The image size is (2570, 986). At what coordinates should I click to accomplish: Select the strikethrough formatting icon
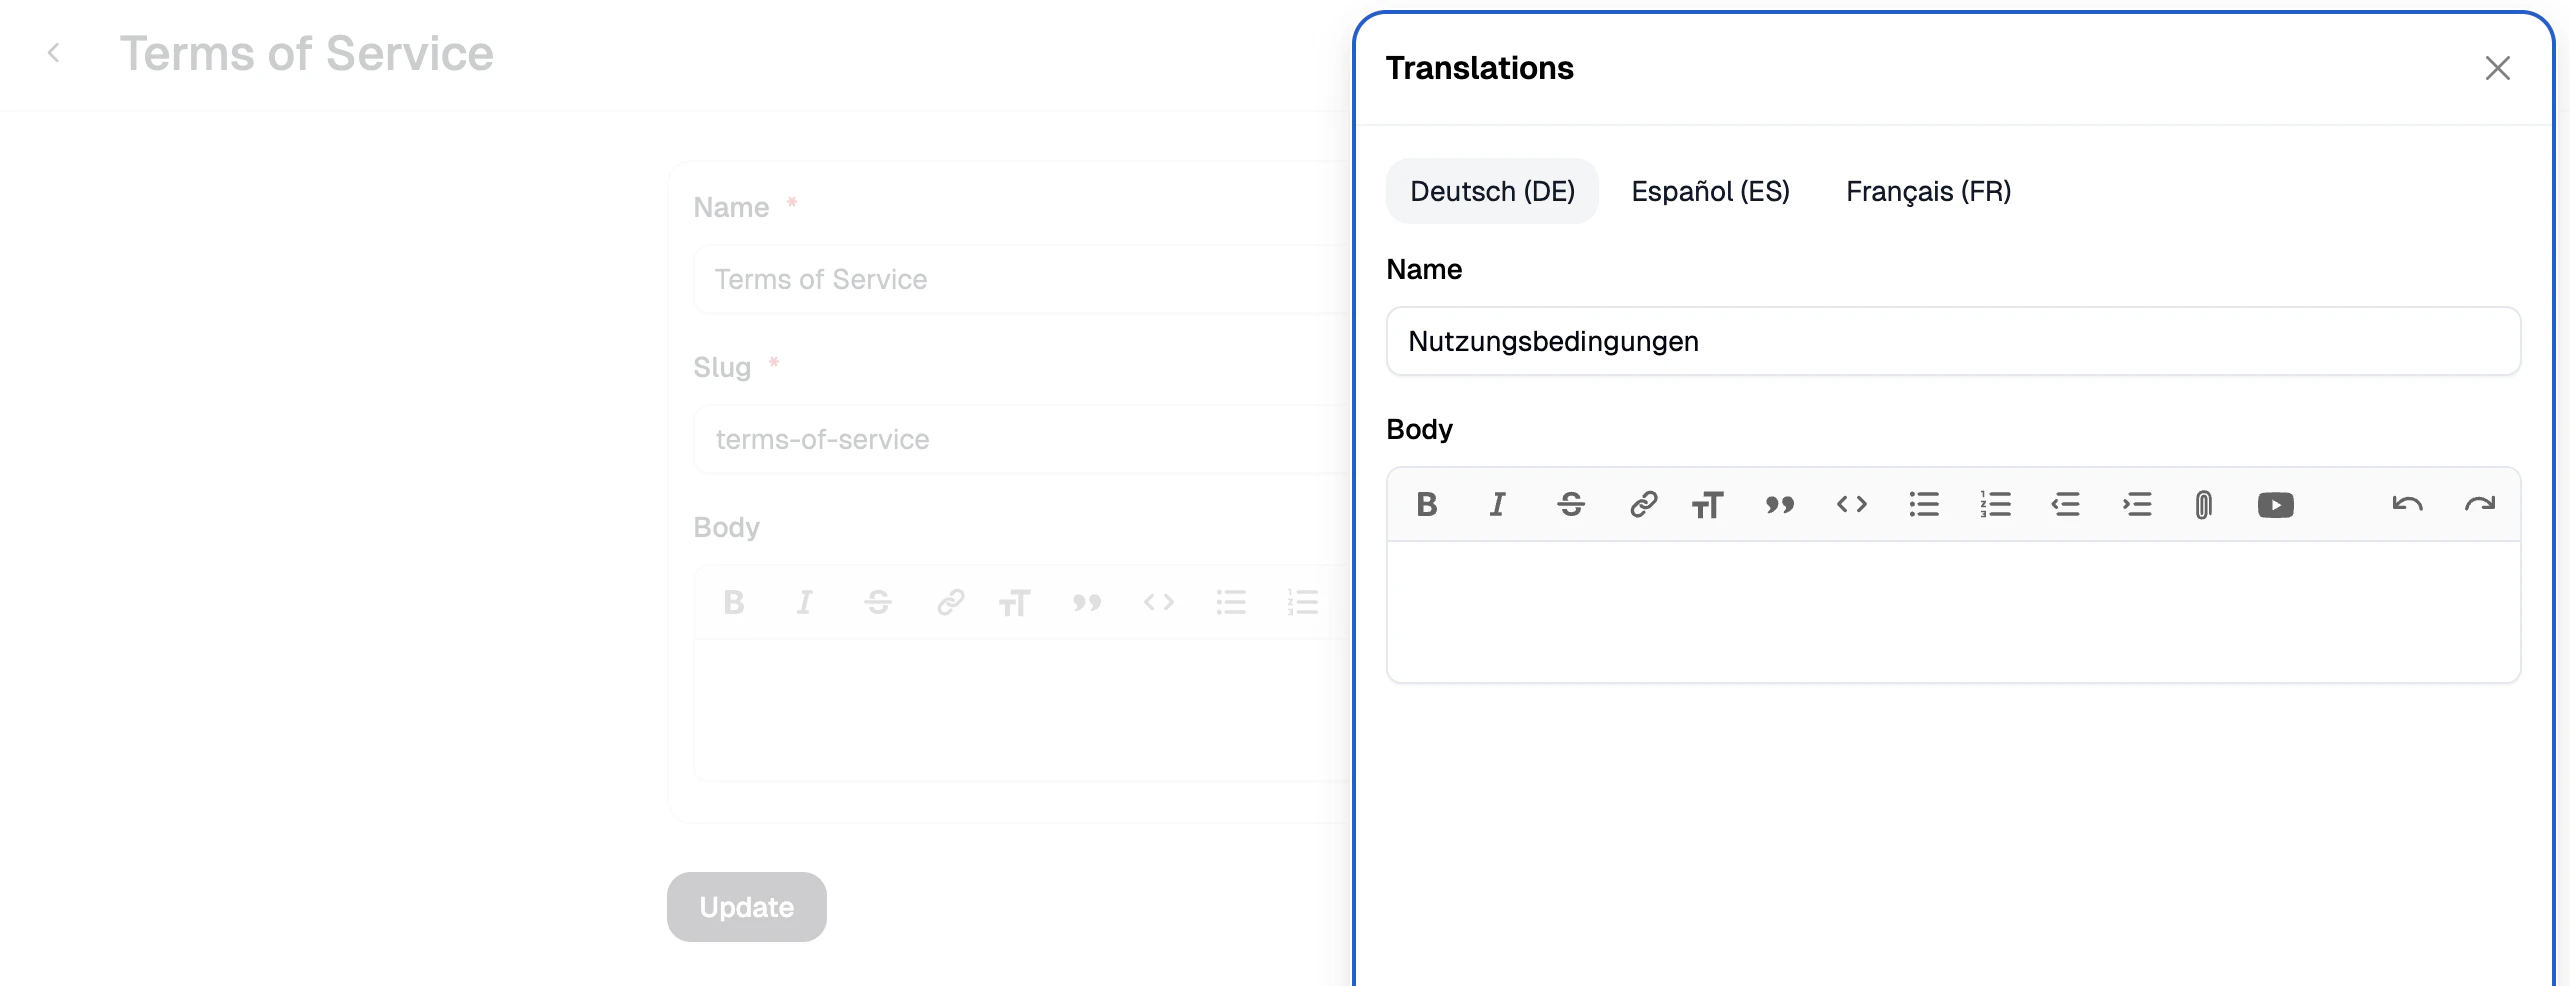coord(1570,504)
